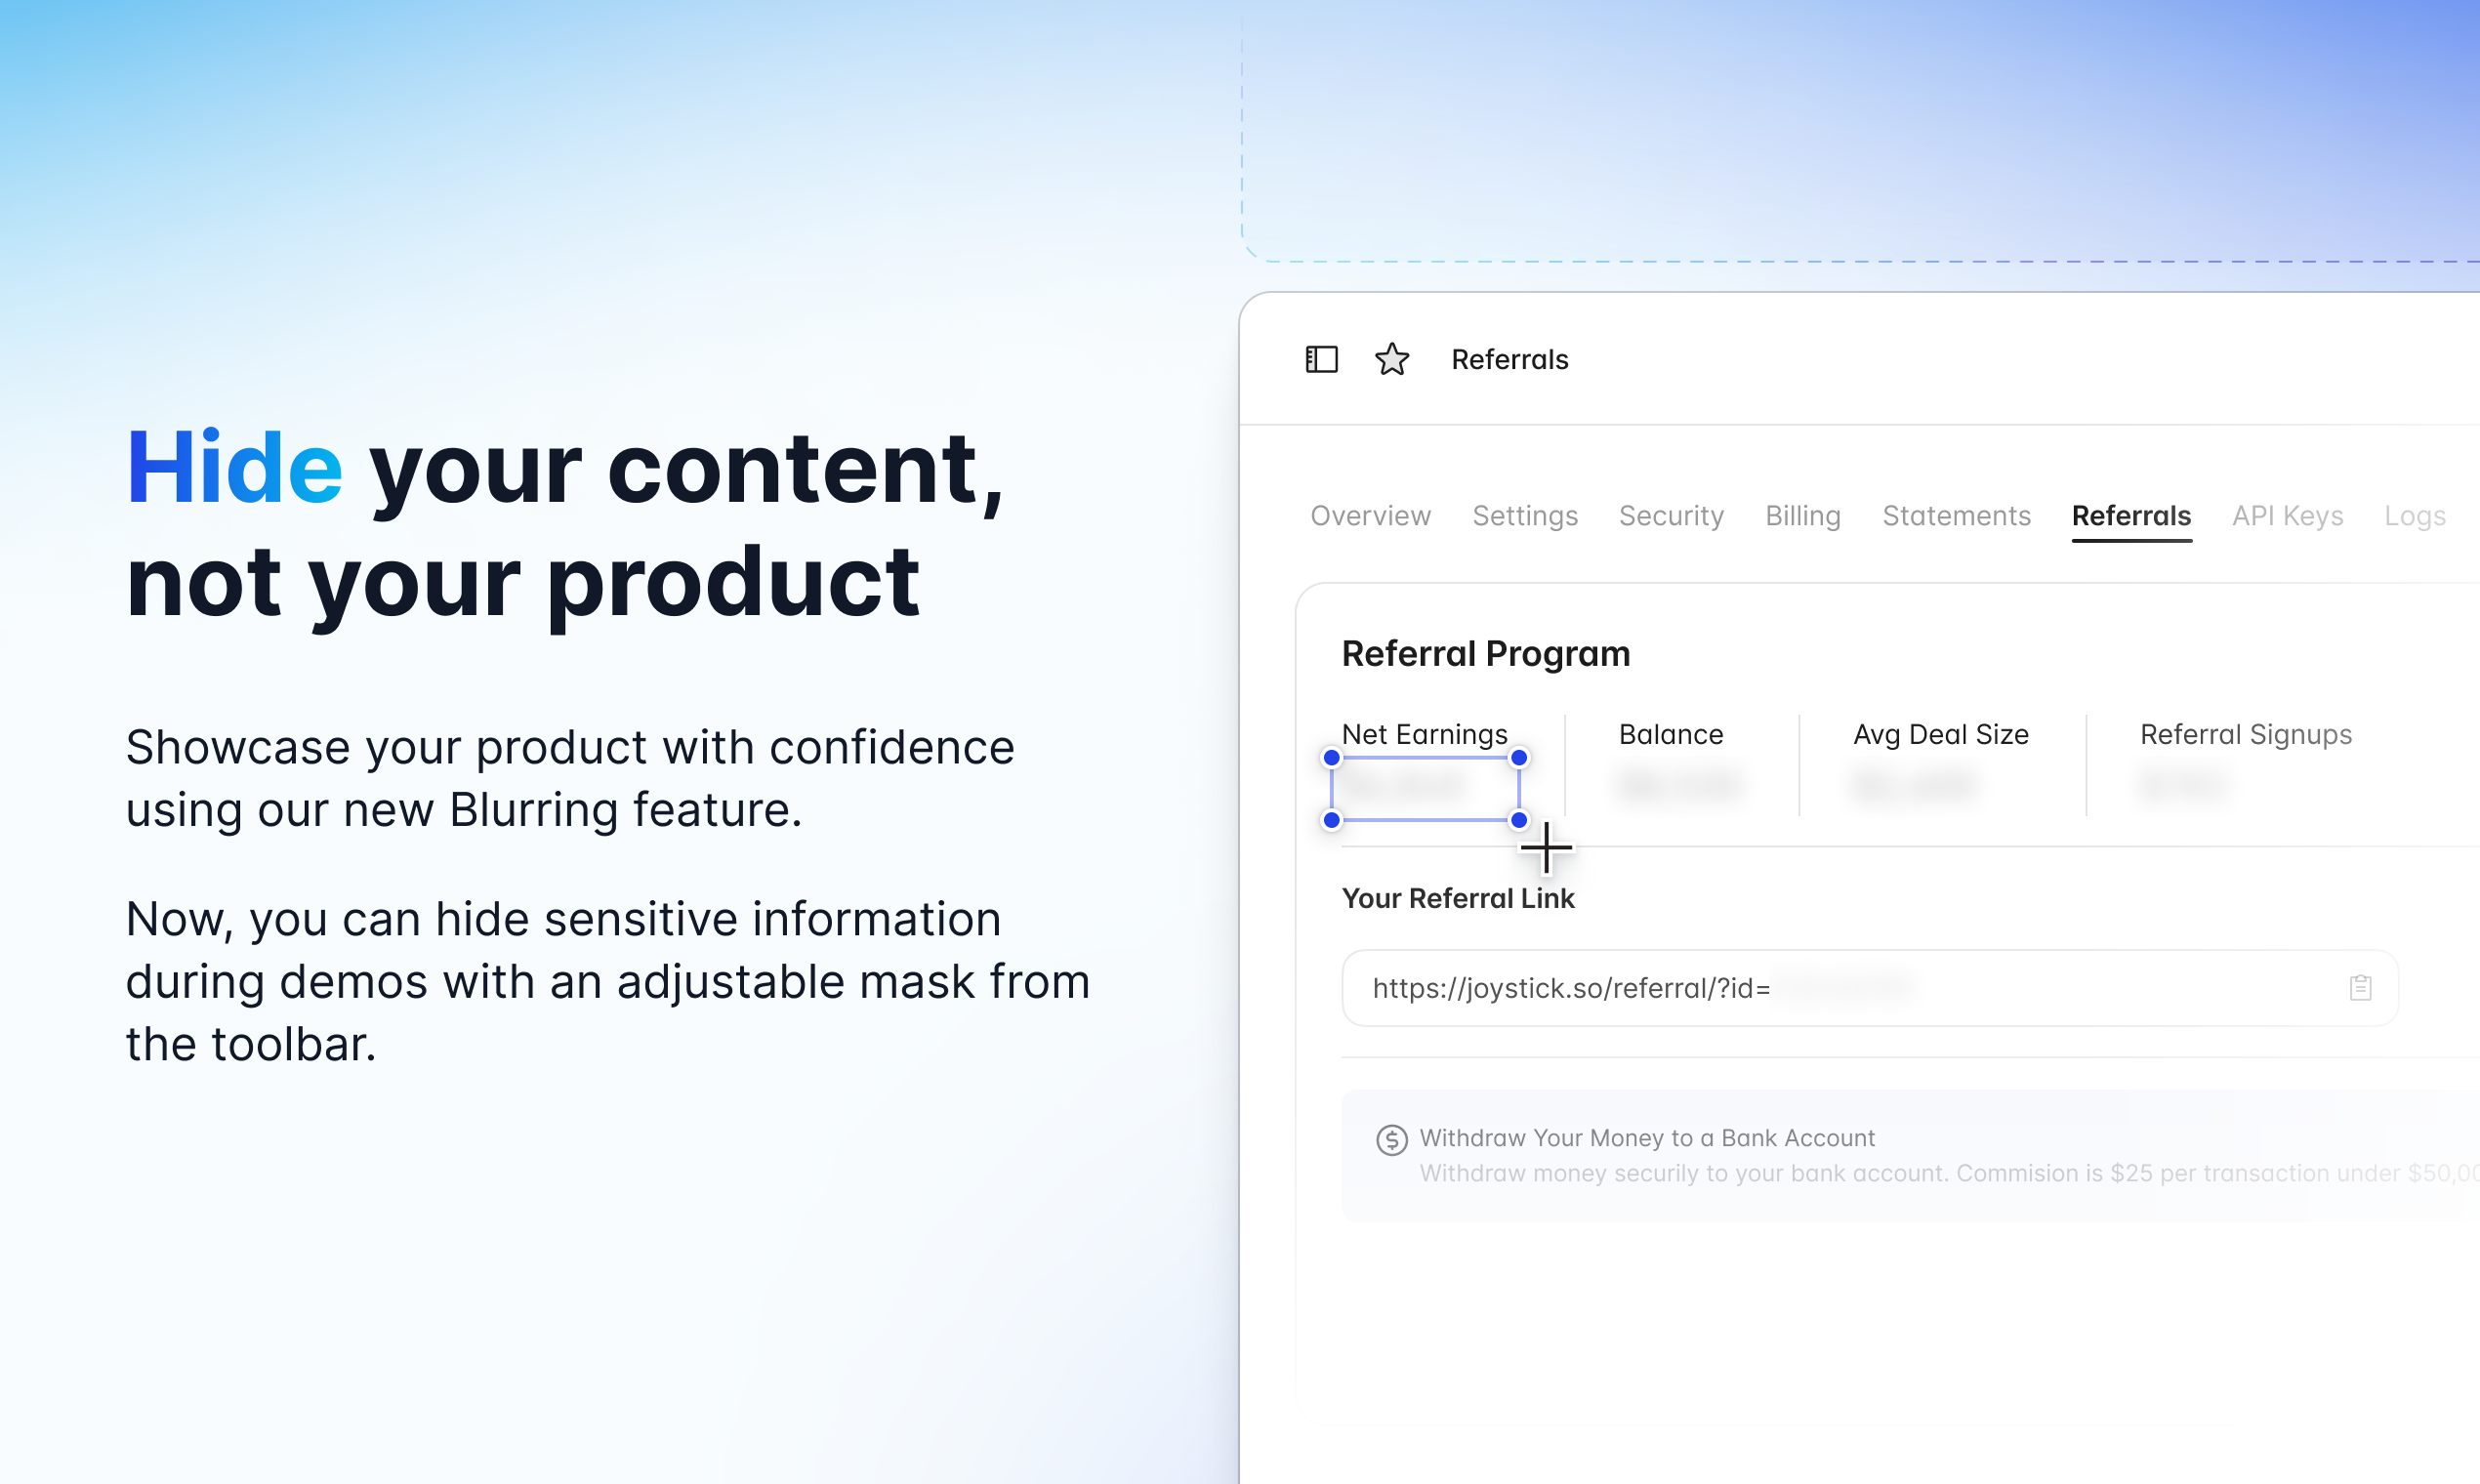Toggle the sidebar panel icon
This screenshot has height=1484, width=2480.
coord(1321,359)
